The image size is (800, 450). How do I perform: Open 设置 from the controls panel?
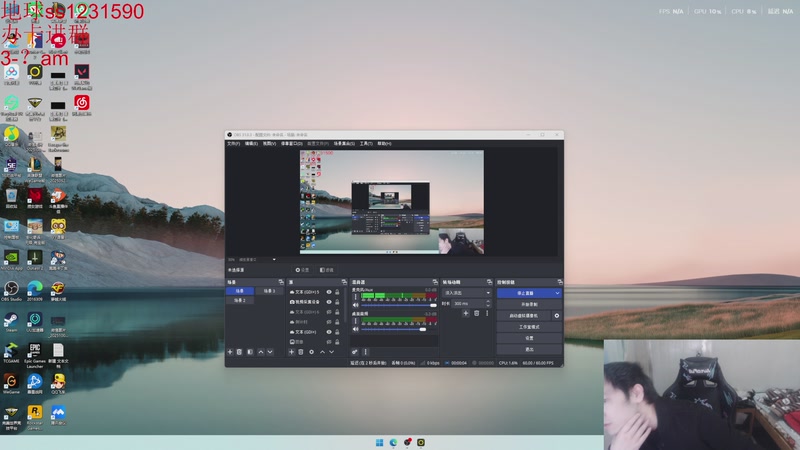(x=529, y=338)
